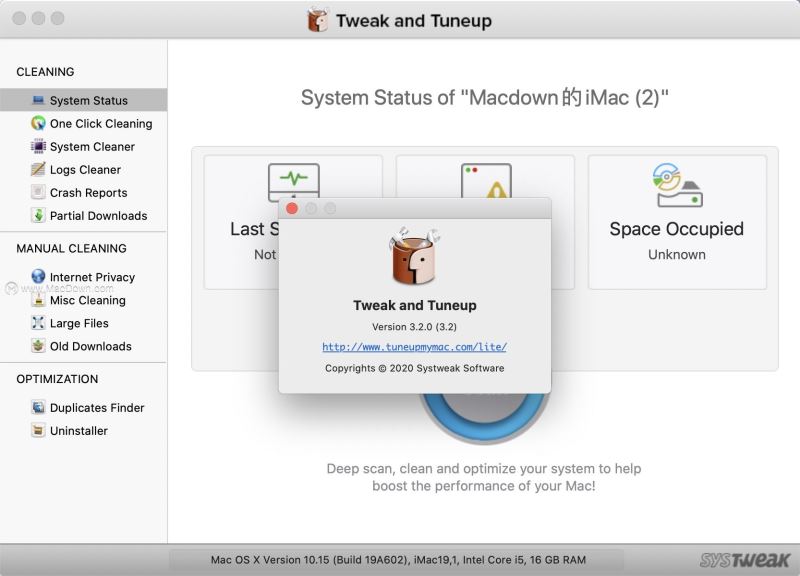Click the Space Occupied disk icon
The height and width of the screenshot is (576, 800).
coord(677,185)
